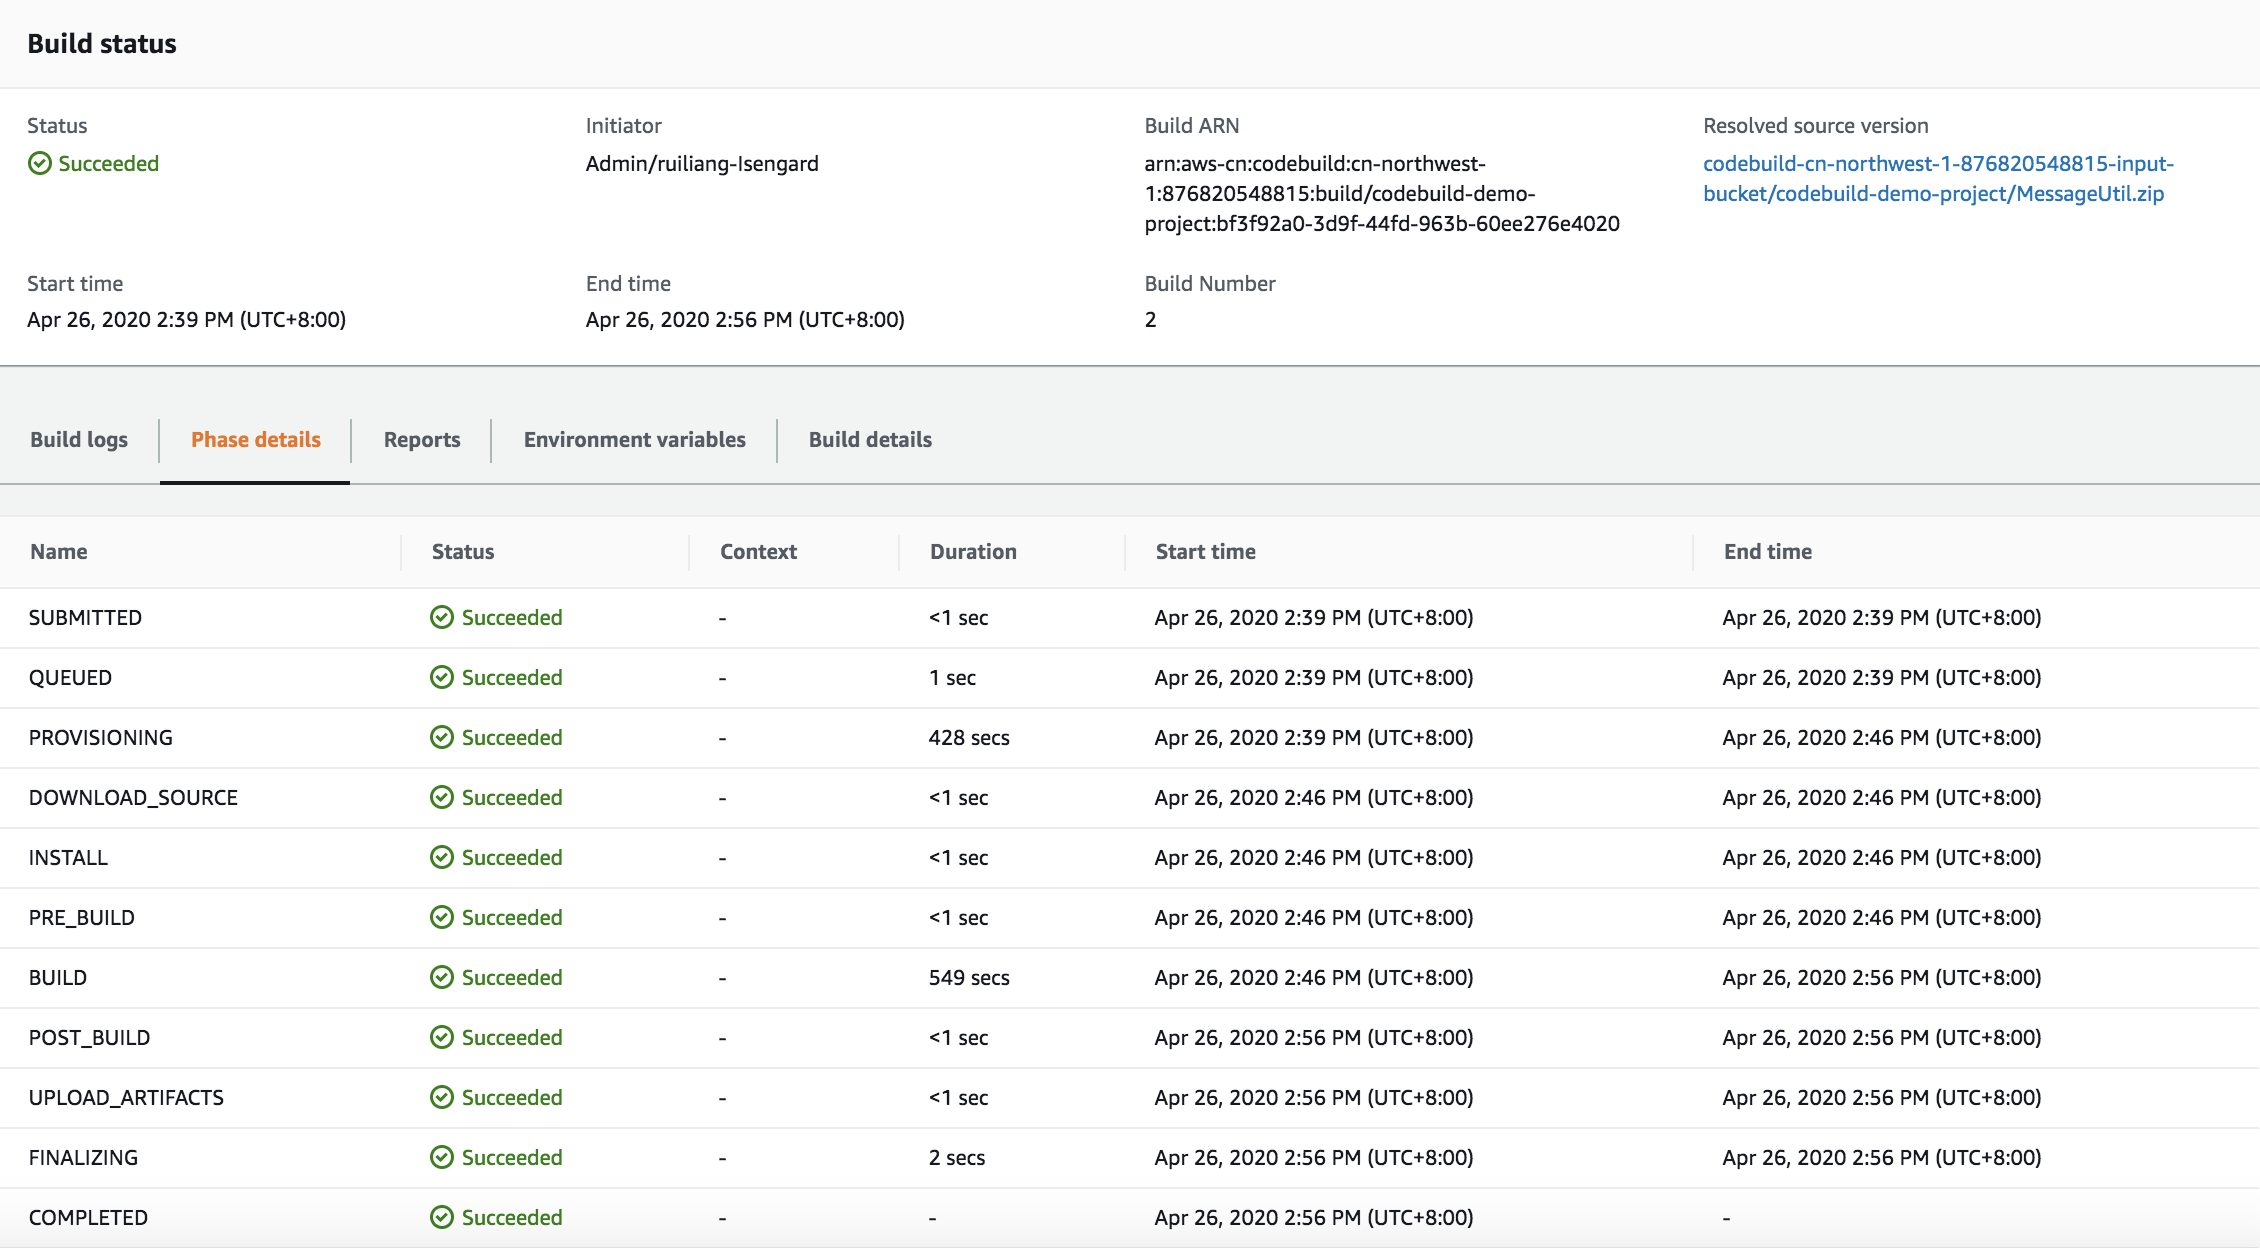Click the POST_BUILD row success check icon
This screenshot has width=2260, height=1248.
click(442, 1037)
